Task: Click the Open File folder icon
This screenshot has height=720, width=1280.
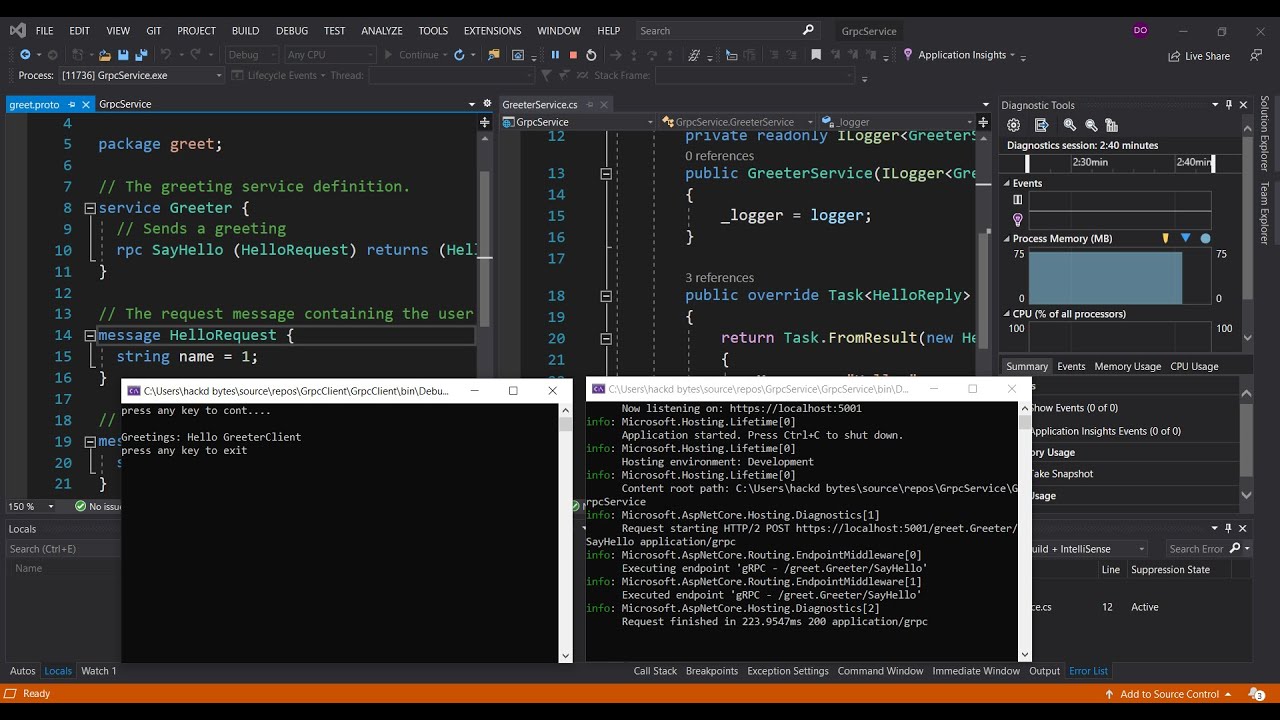Action: pyautogui.click(x=105, y=55)
